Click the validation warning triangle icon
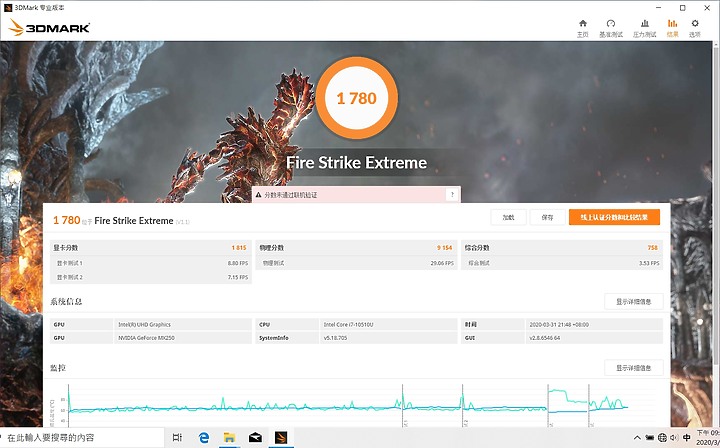The width and height of the screenshot is (720, 448). tap(259, 195)
